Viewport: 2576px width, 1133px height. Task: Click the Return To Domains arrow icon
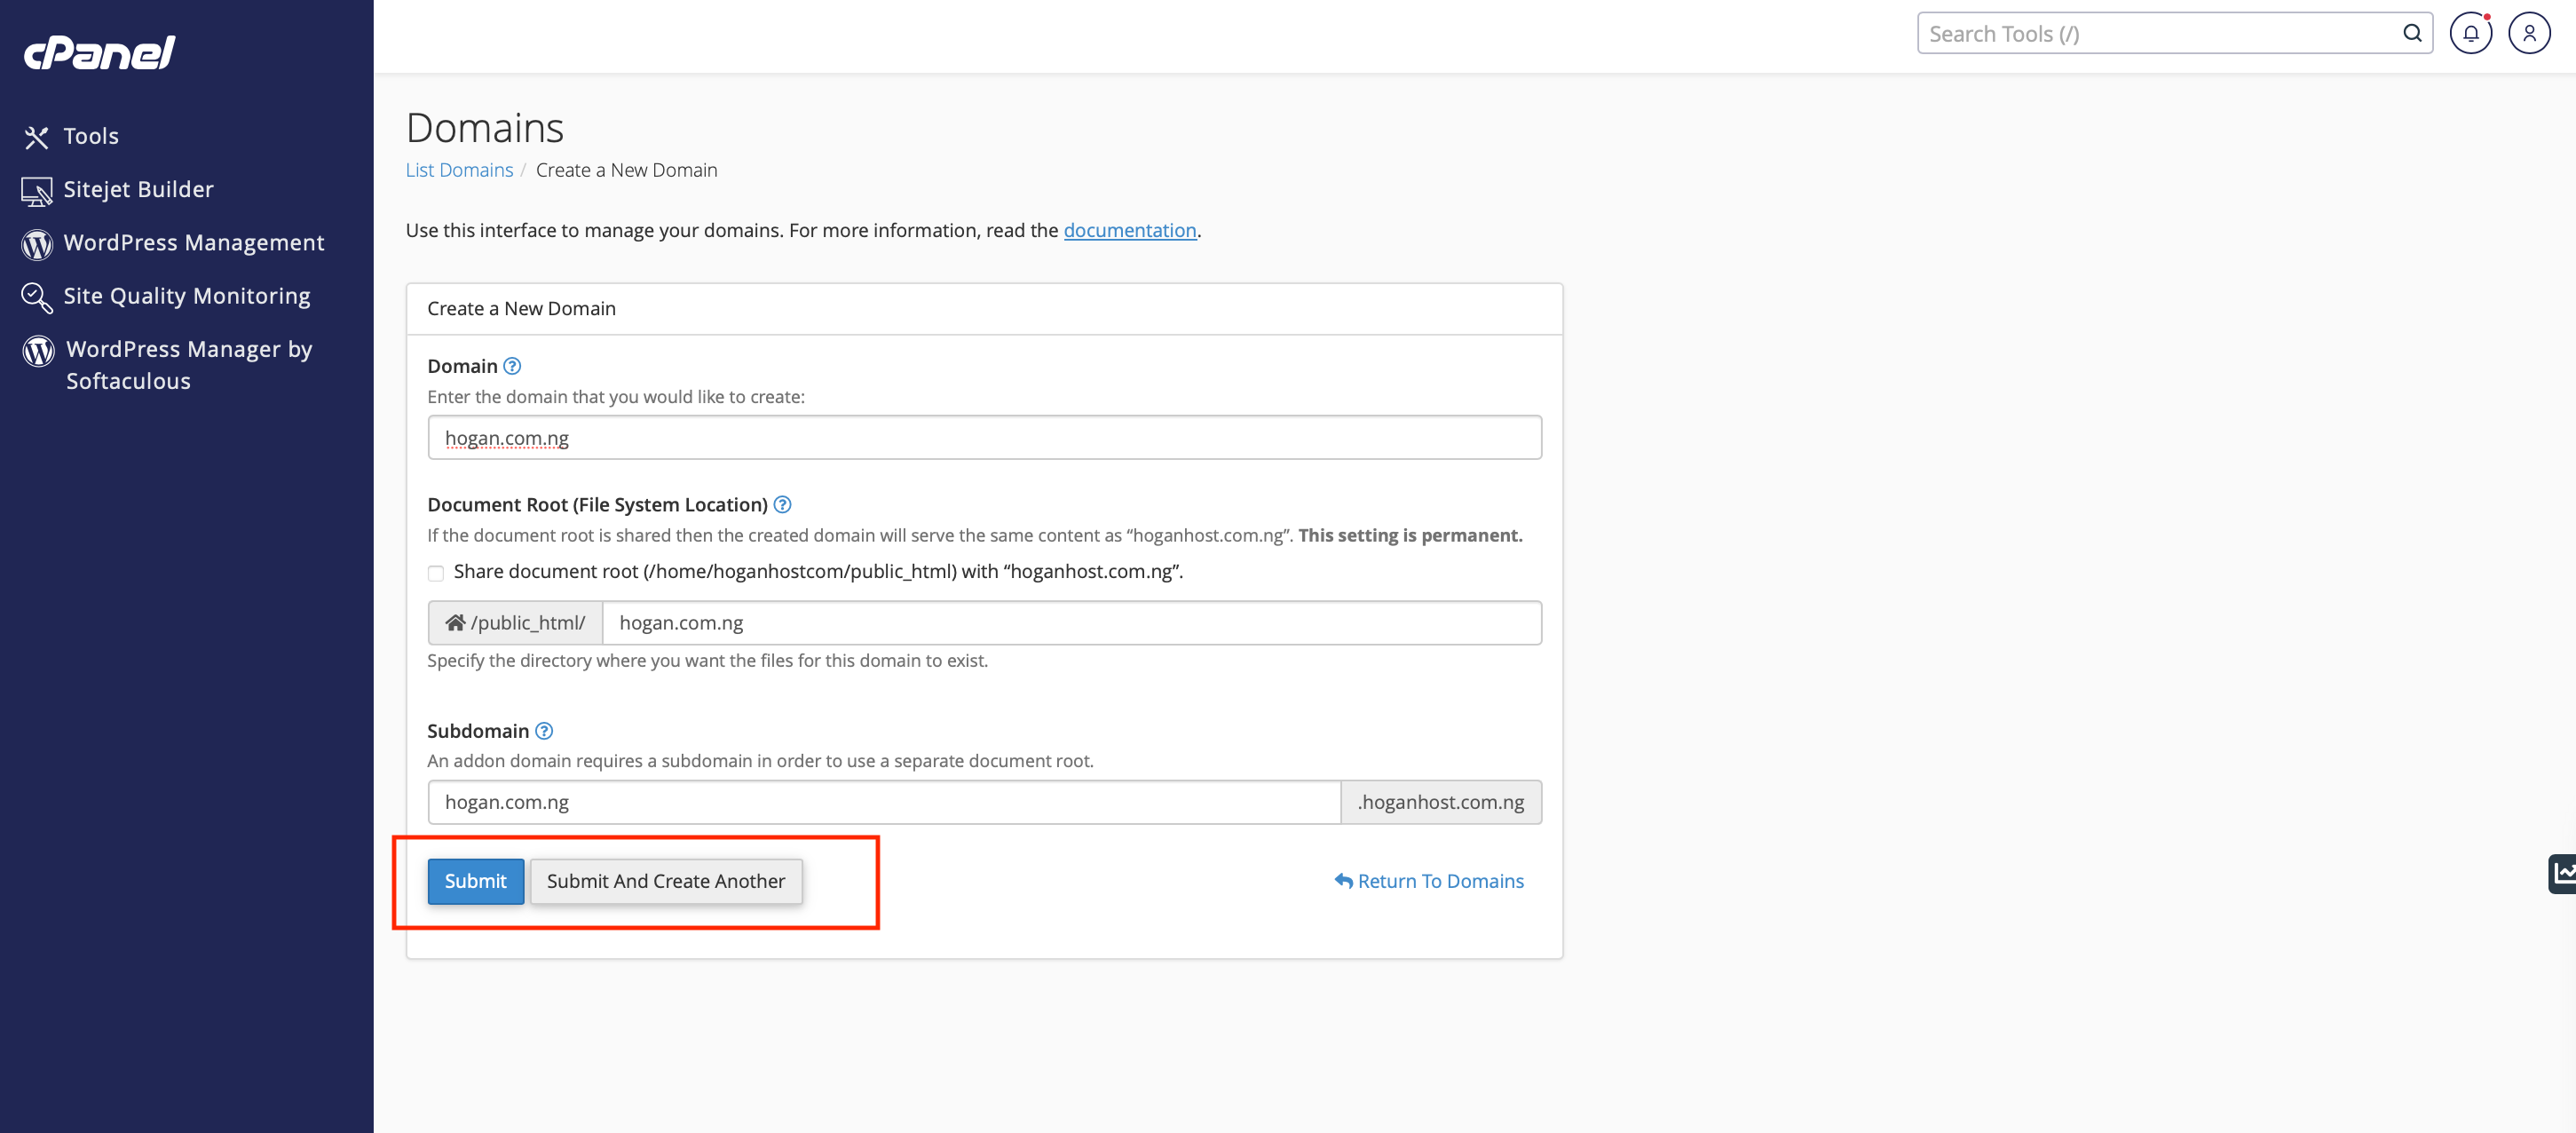[1343, 880]
